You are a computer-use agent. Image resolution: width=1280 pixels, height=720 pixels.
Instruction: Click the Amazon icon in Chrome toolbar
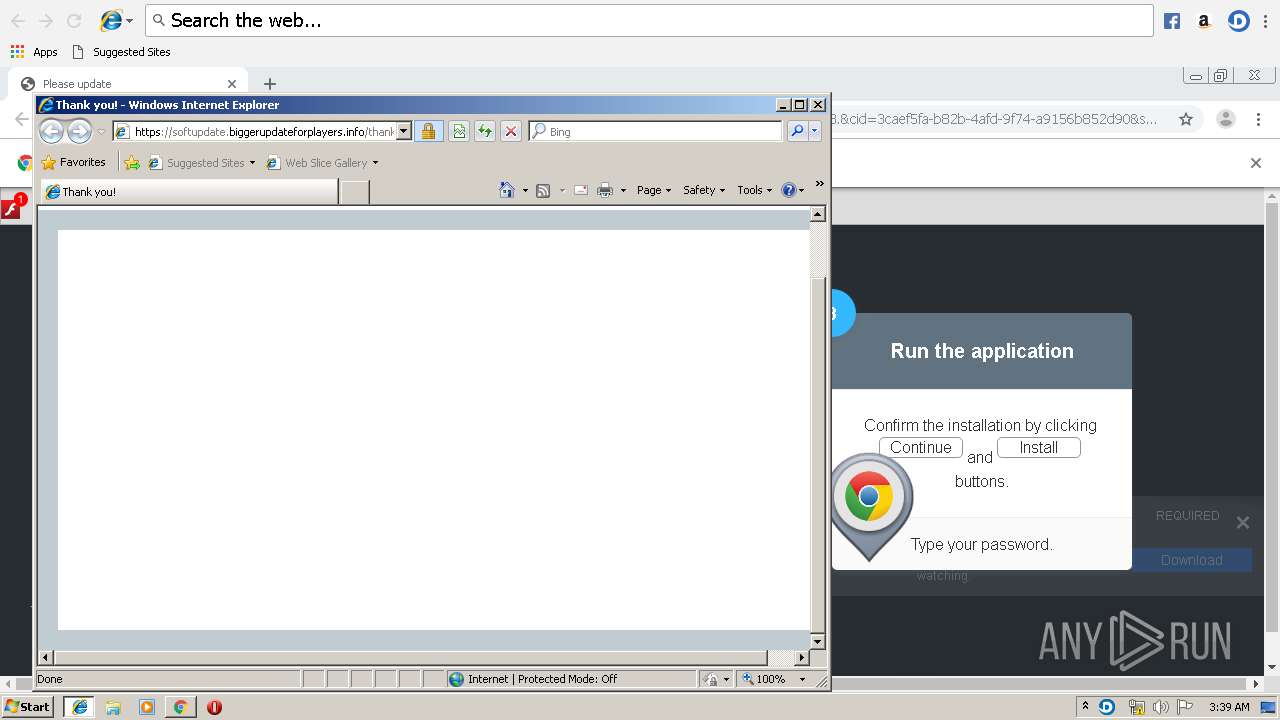coord(1204,21)
